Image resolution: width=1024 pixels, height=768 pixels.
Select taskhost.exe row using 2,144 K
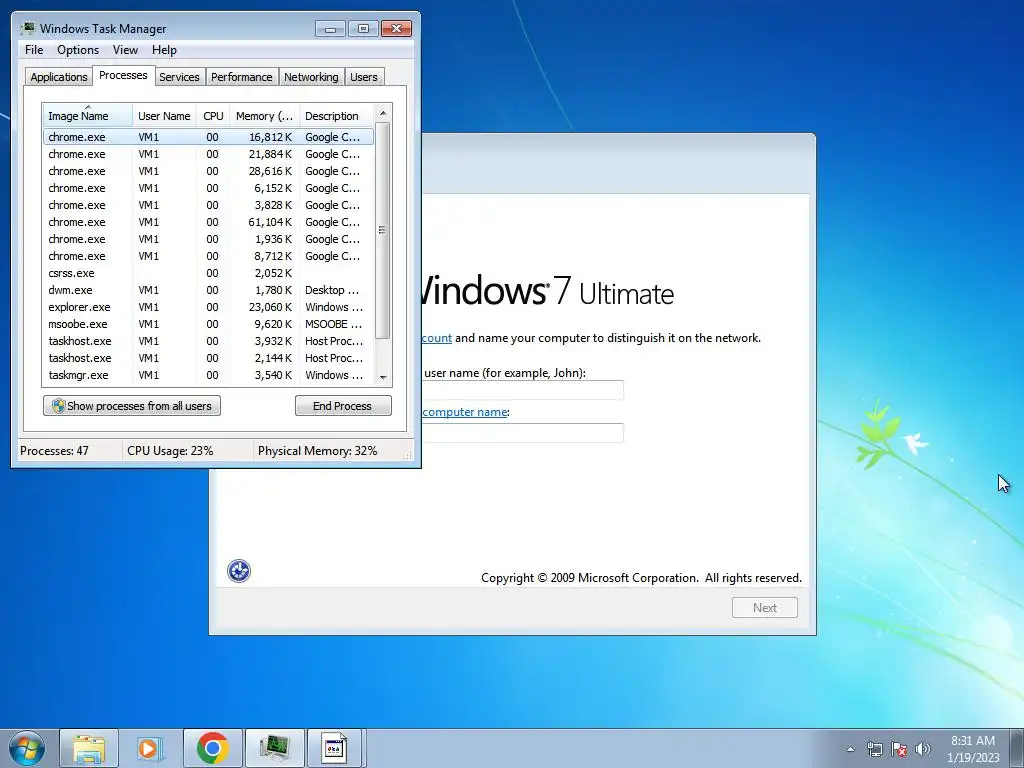coord(208,358)
